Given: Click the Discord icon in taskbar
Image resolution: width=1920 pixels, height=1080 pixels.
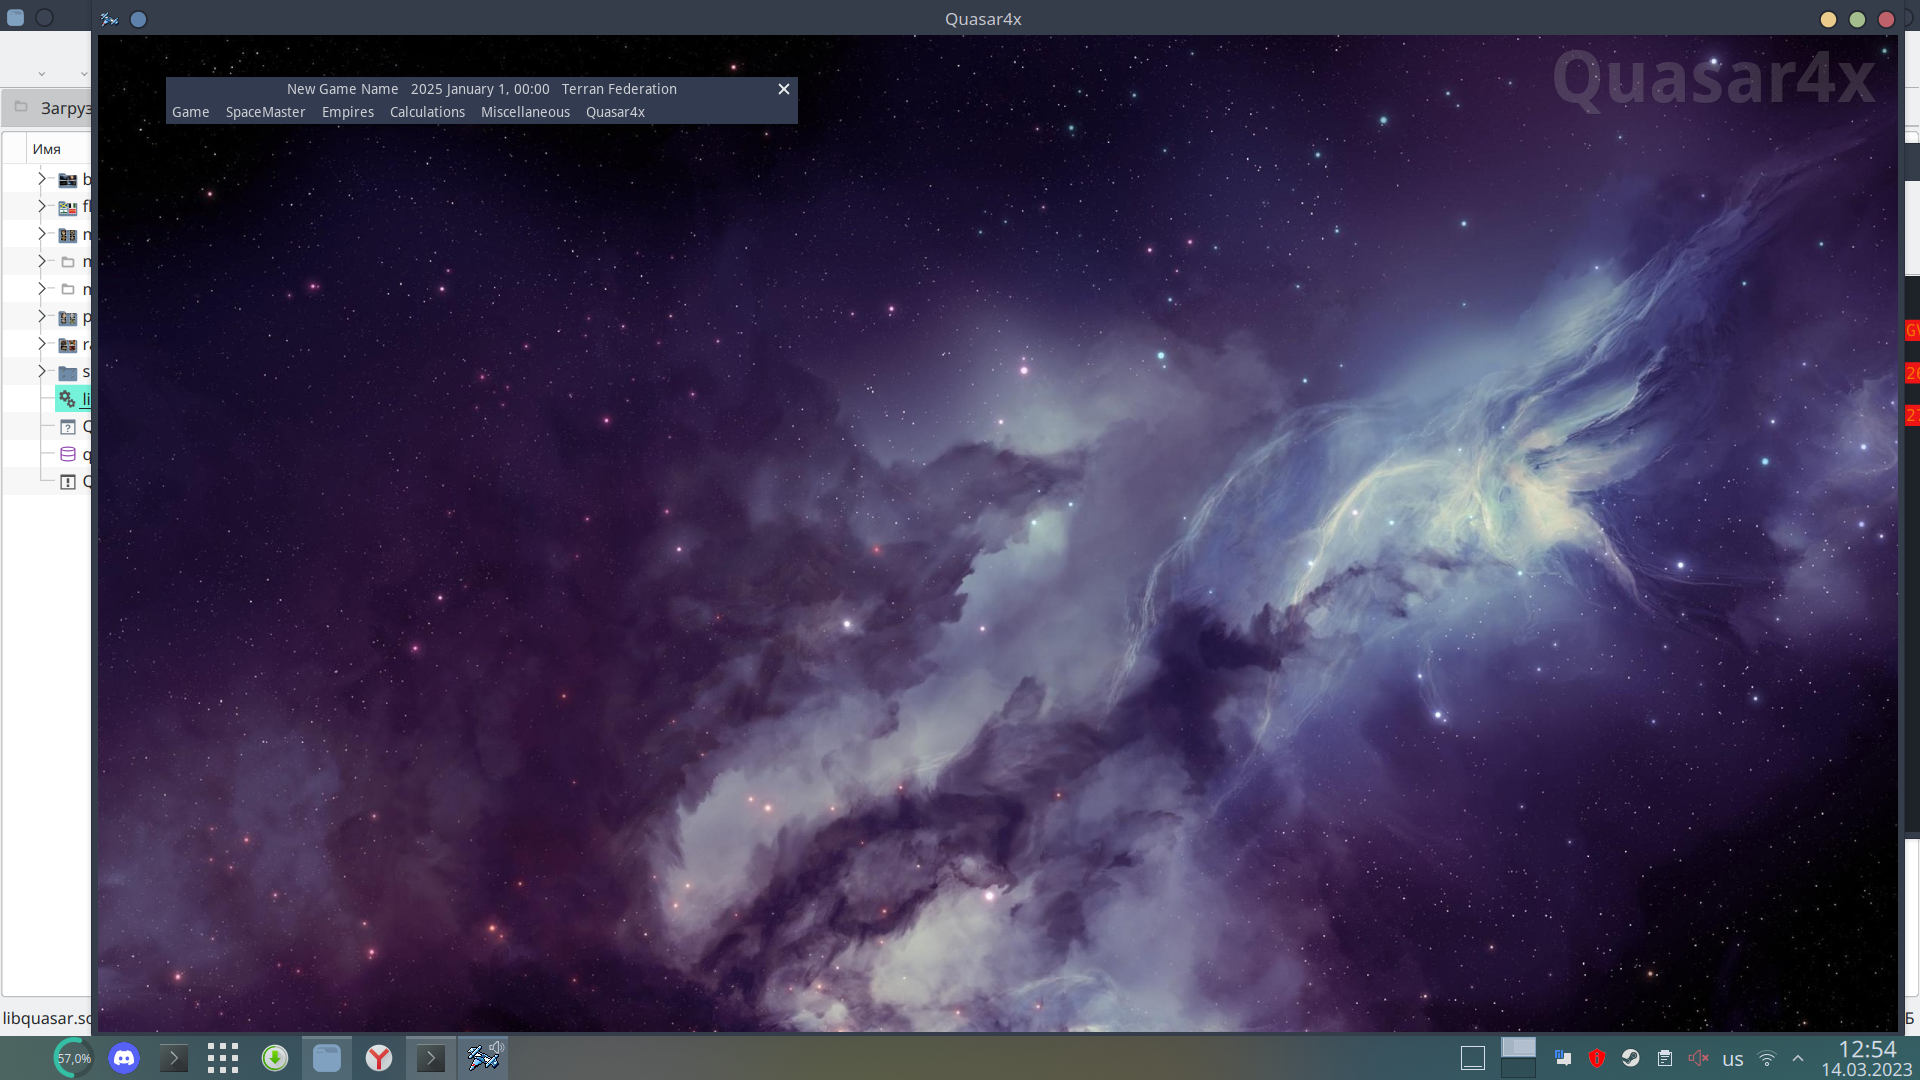Looking at the screenshot, I should (124, 1058).
